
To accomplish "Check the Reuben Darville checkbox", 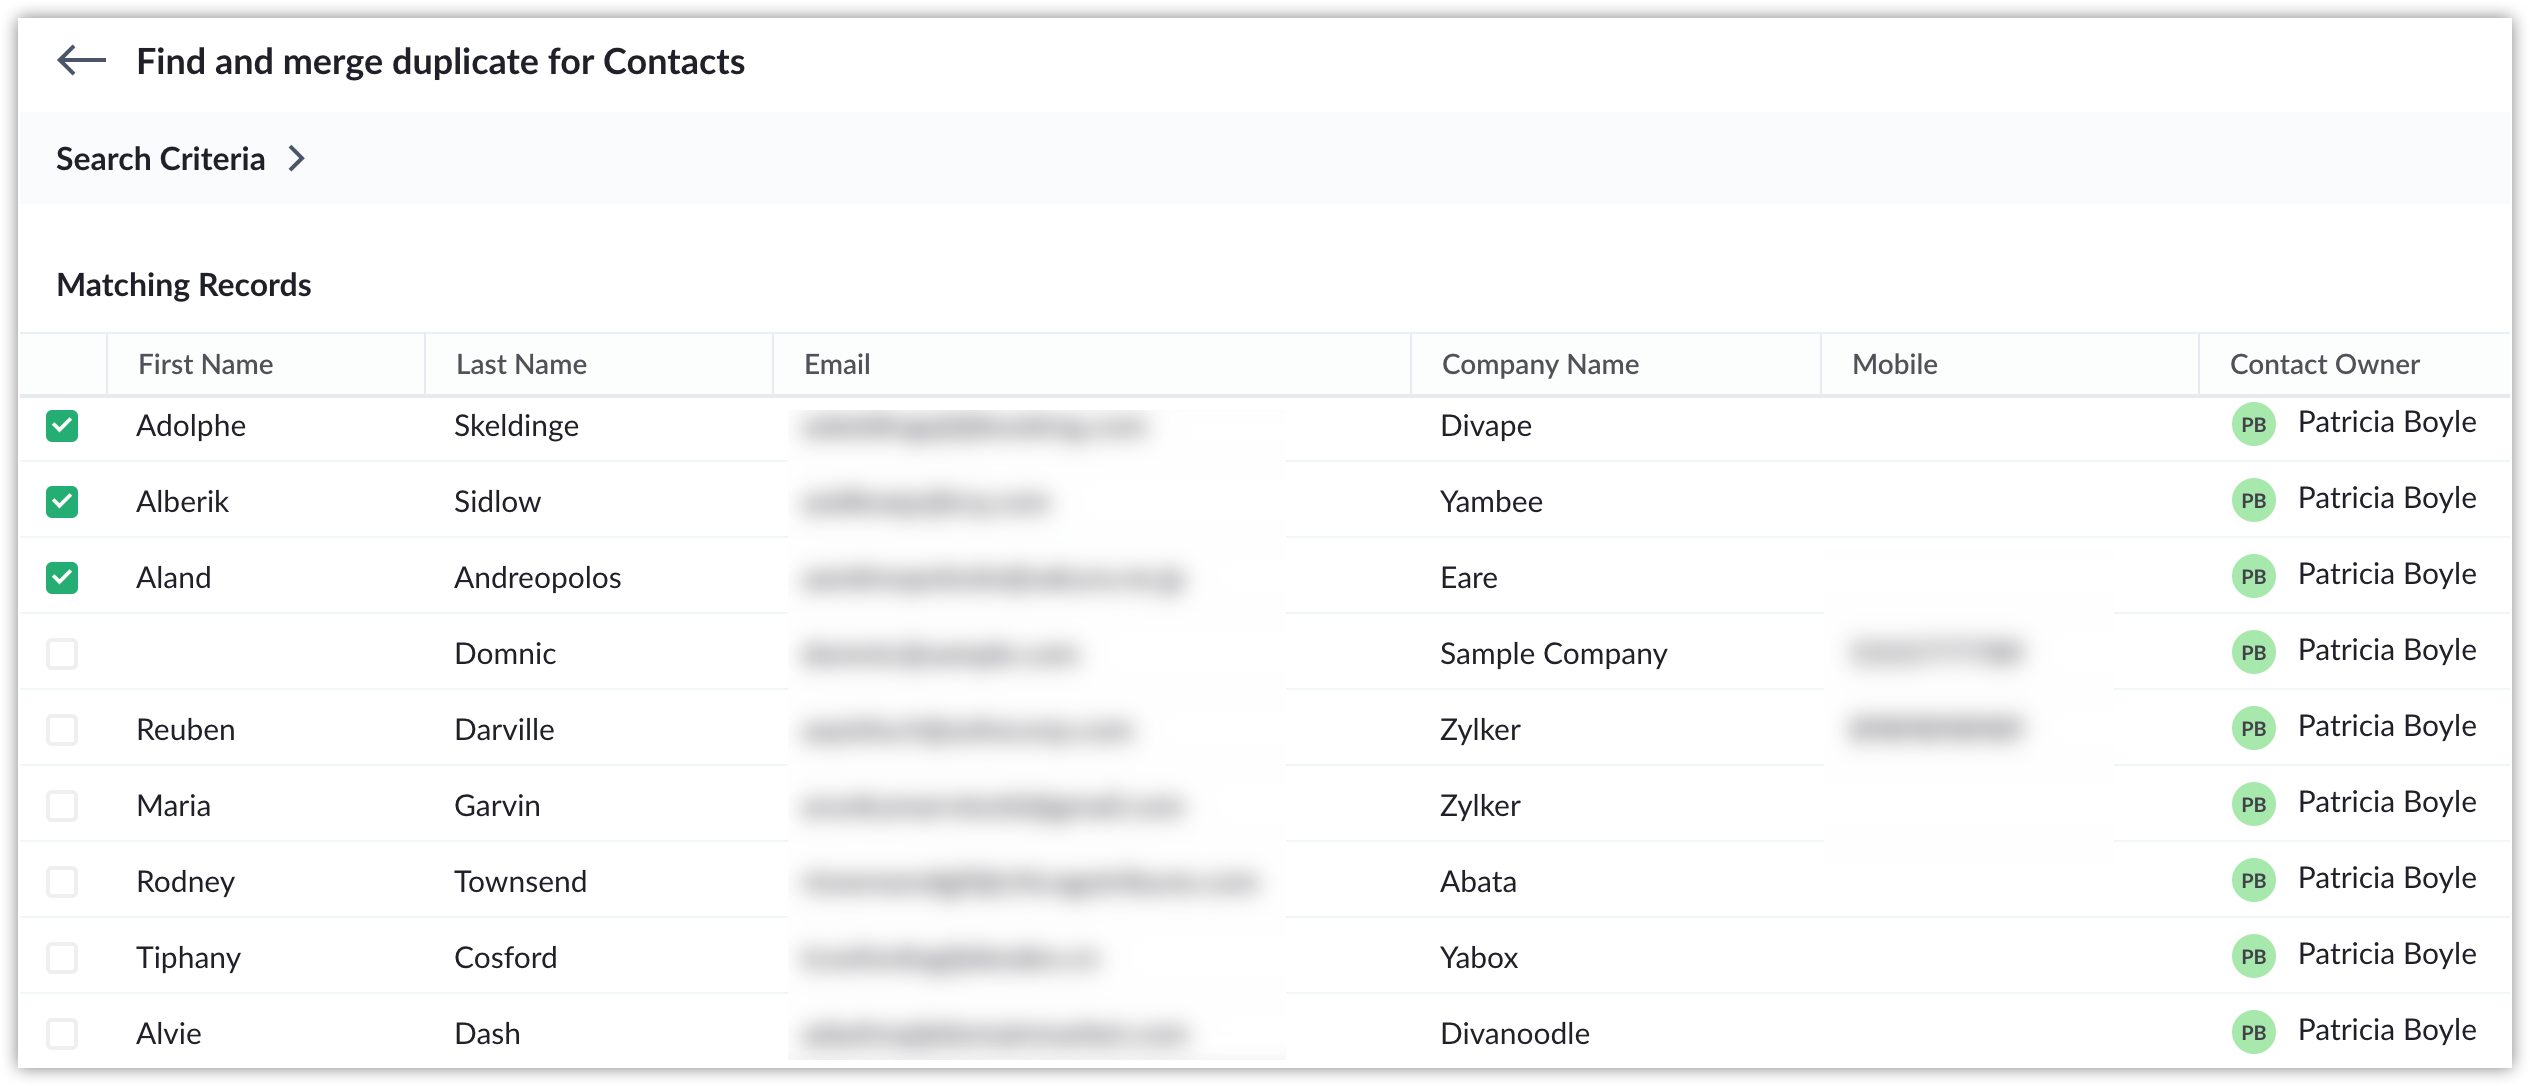I will [x=62, y=730].
